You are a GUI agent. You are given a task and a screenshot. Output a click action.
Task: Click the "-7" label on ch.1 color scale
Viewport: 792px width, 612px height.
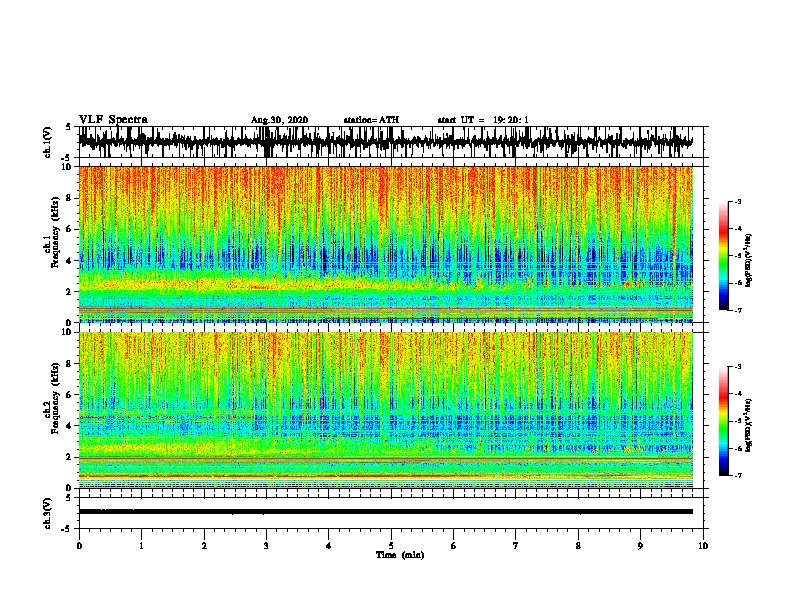click(738, 310)
